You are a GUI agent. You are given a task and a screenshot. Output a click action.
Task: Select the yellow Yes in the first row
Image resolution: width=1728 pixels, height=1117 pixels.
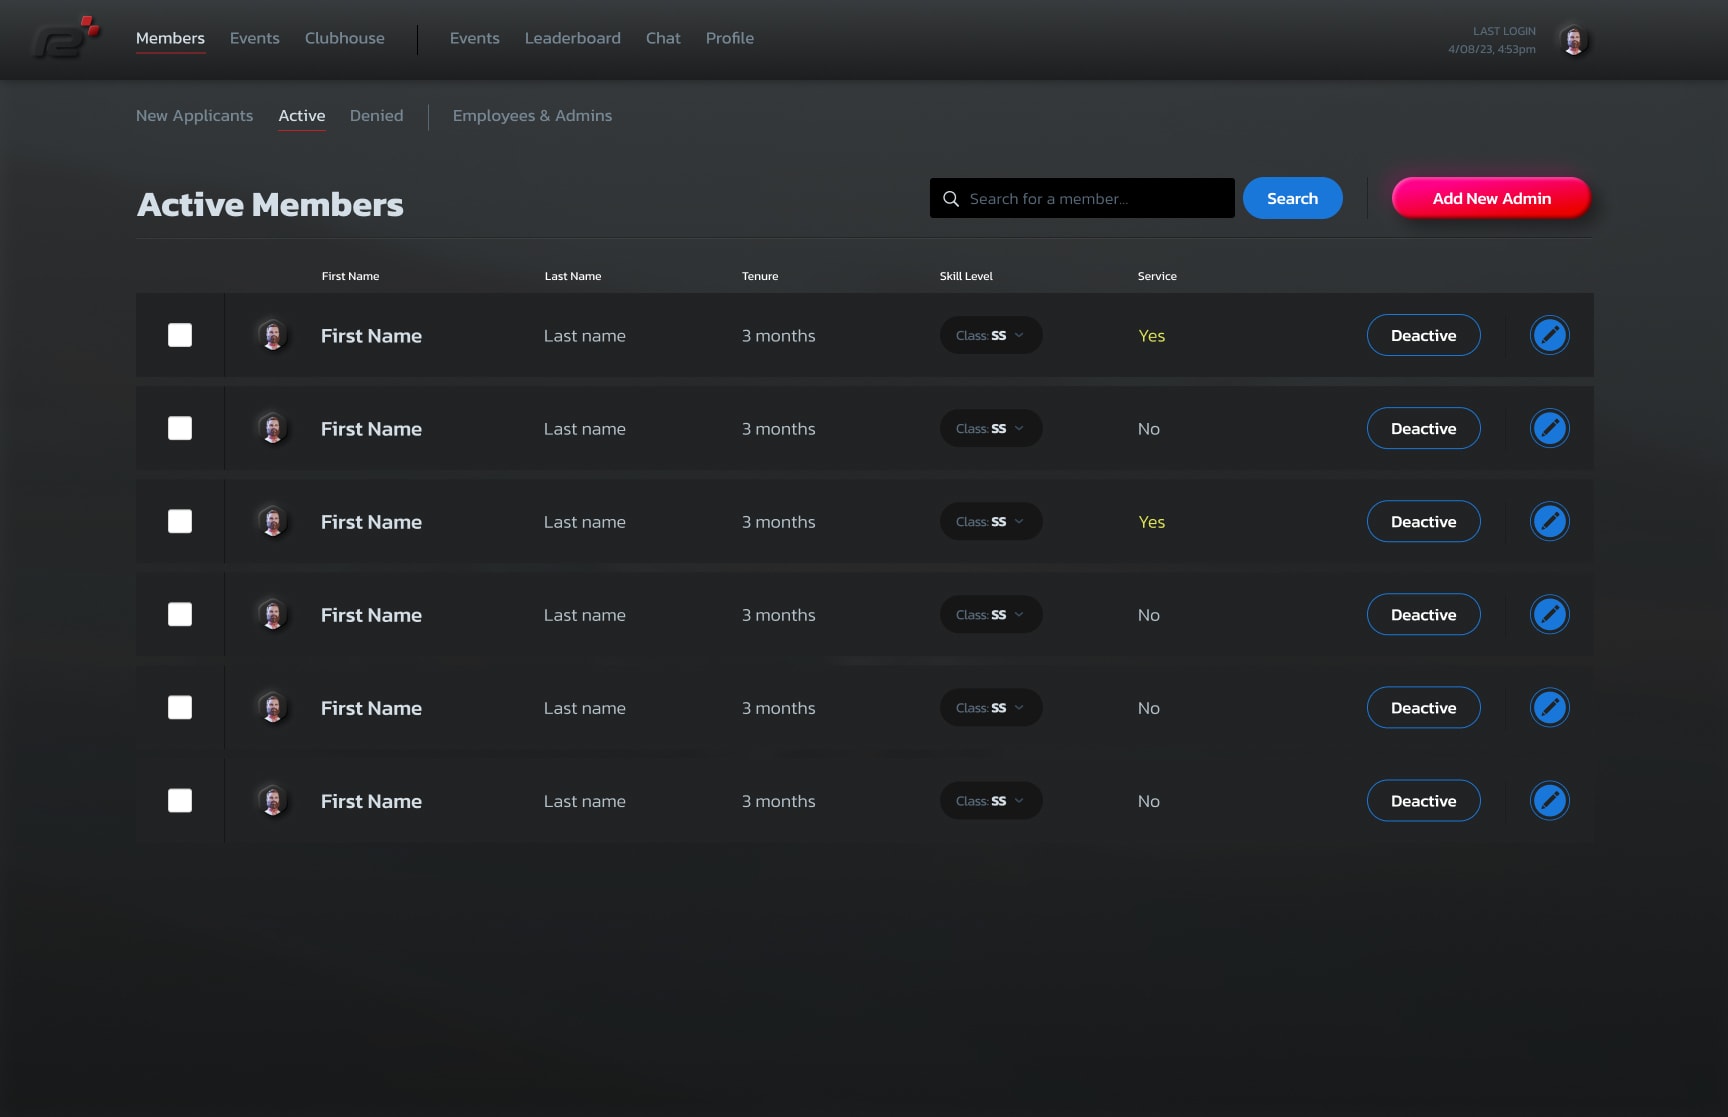1152,336
